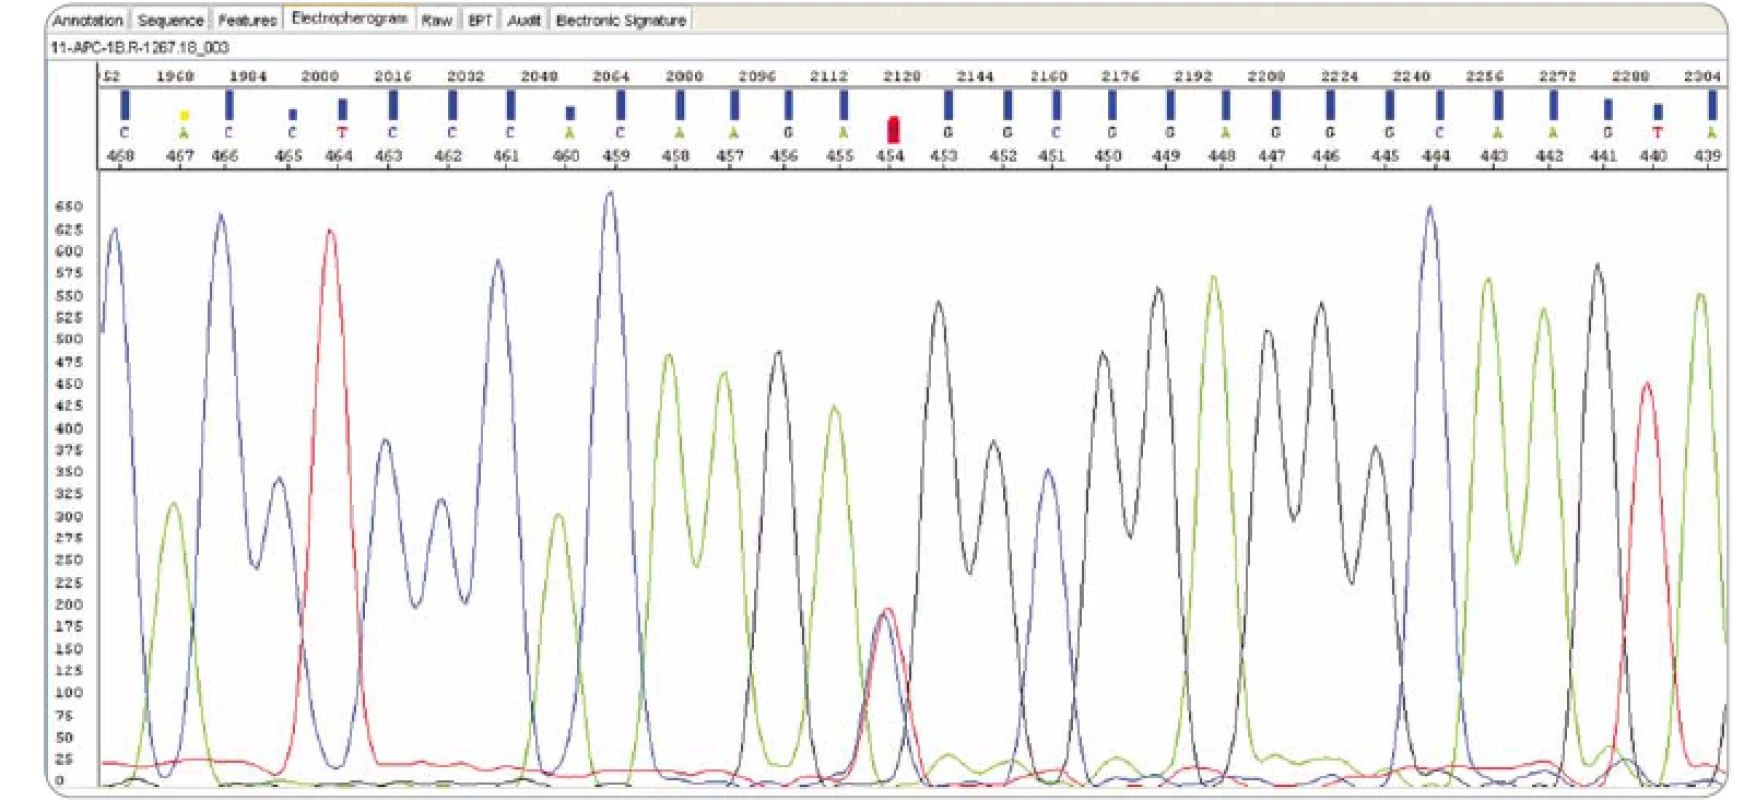Viewport: 1744px width, 800px height.
Task: Click position number 449
Action: click(1166, 156)
